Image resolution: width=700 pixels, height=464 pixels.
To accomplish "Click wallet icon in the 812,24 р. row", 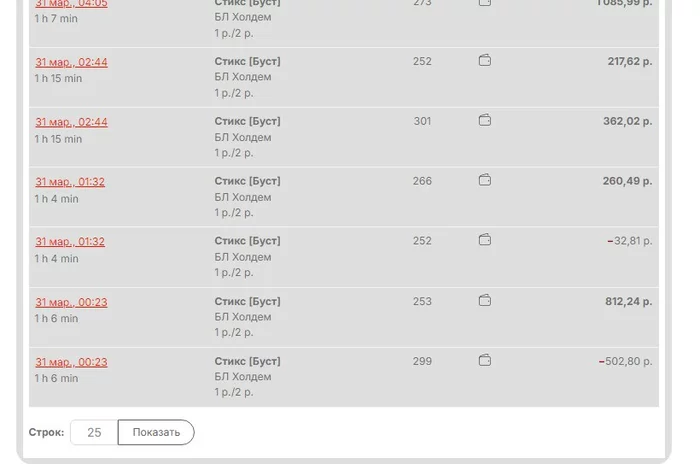I will [x=485, y=301].
